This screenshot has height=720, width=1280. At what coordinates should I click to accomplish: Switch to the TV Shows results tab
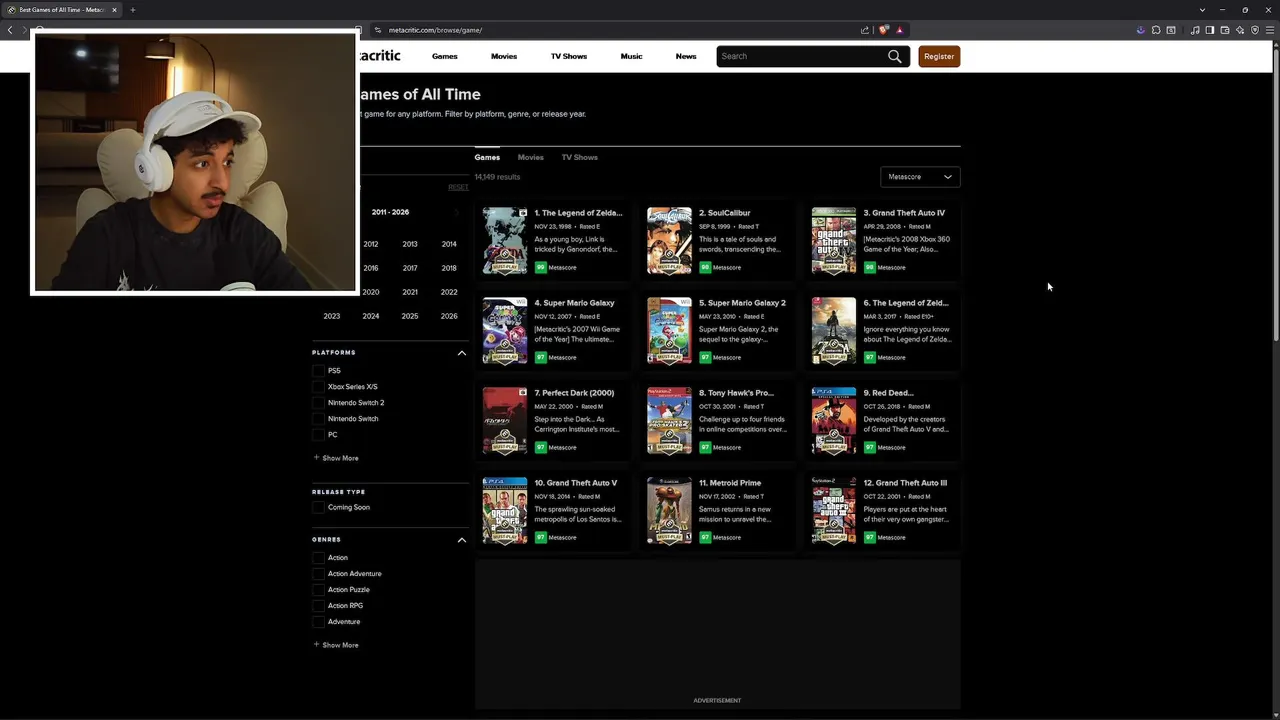[580, 157]
